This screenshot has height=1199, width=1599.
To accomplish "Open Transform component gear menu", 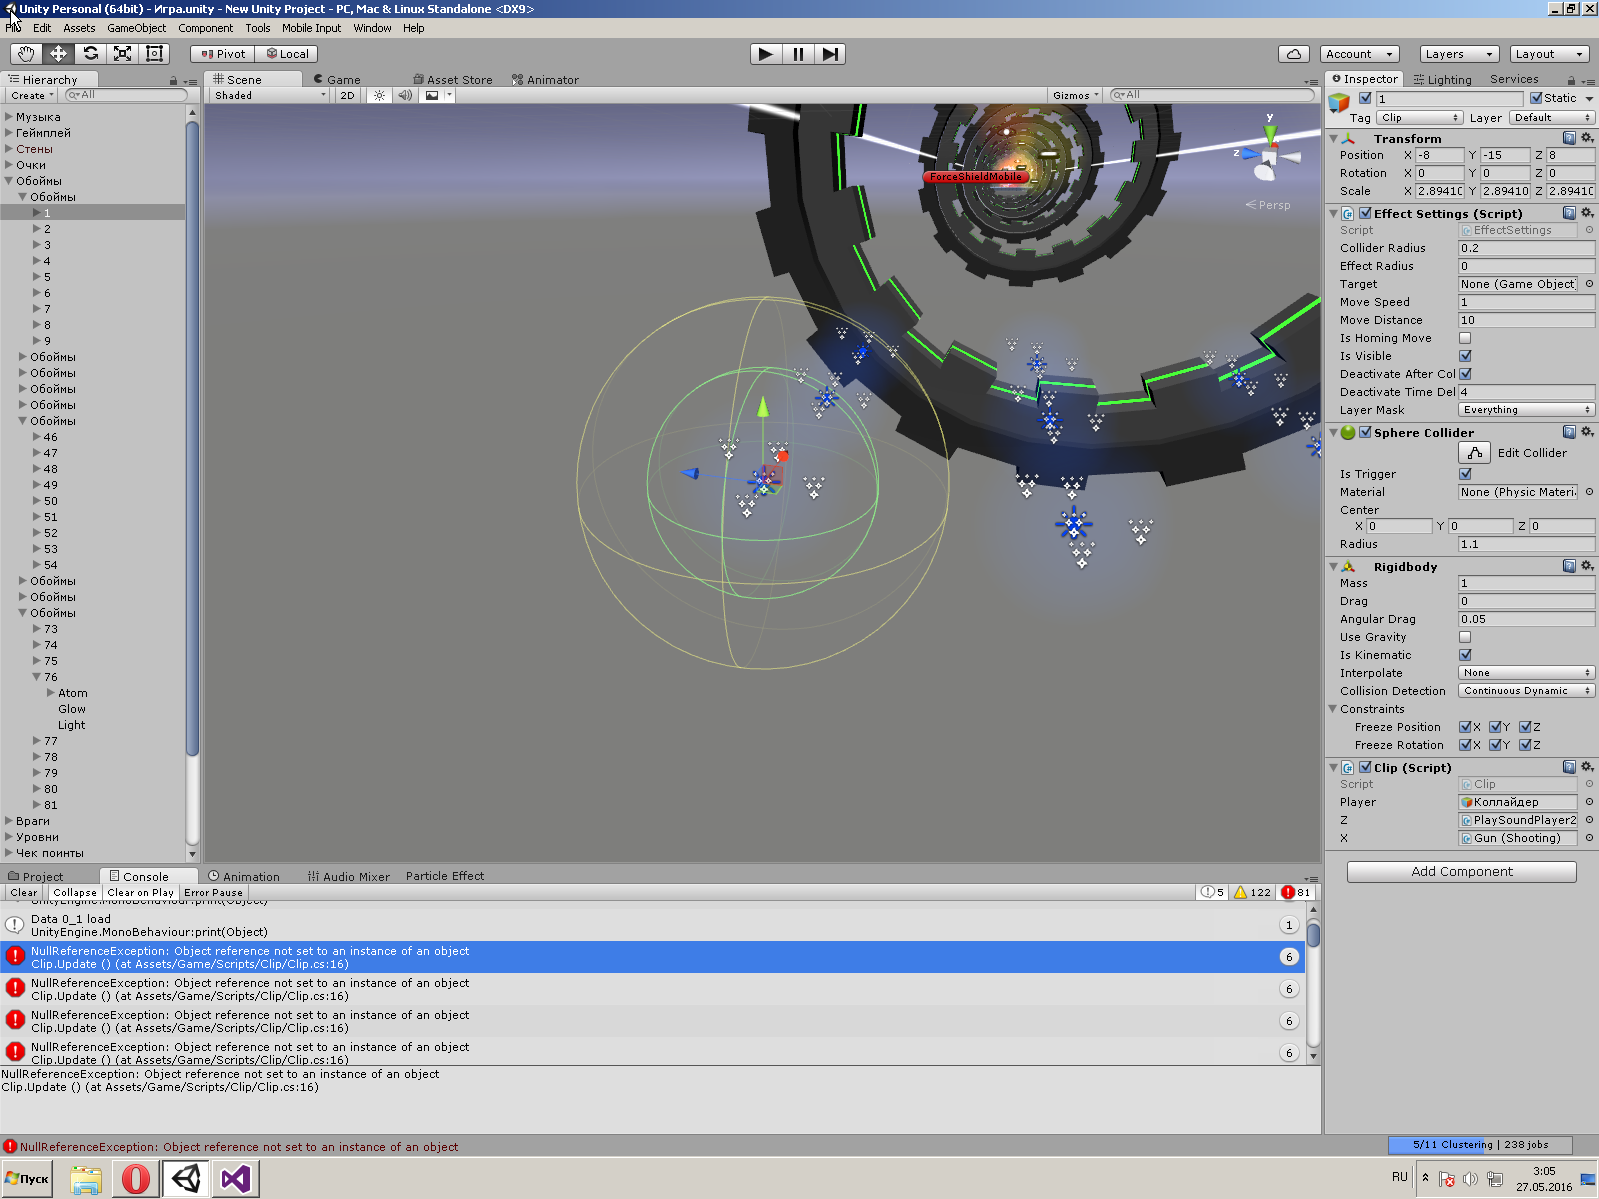I will tap(1587, 138).
